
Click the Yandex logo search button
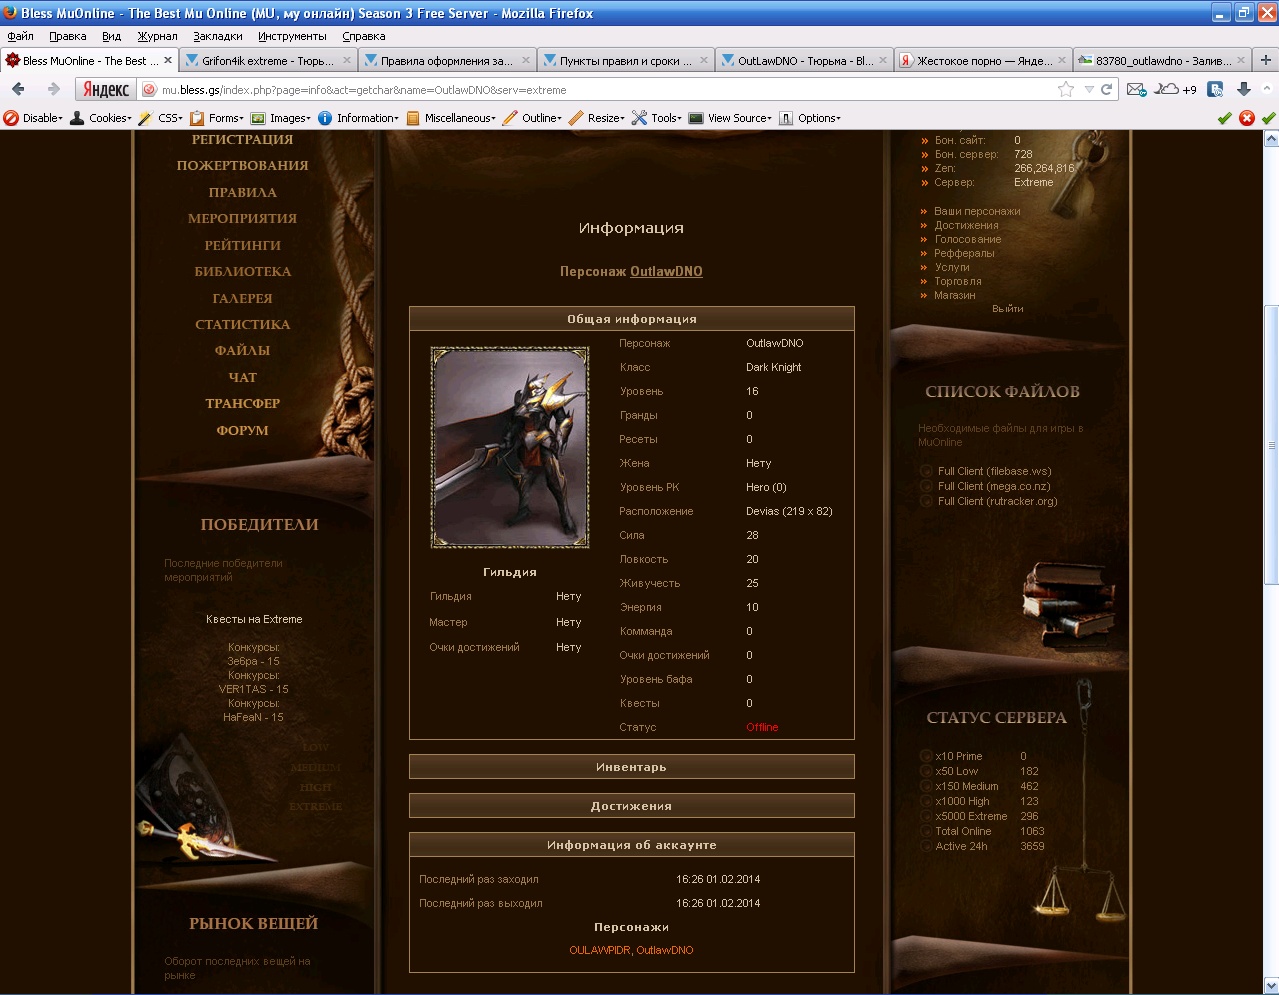(x=105, y=89)
